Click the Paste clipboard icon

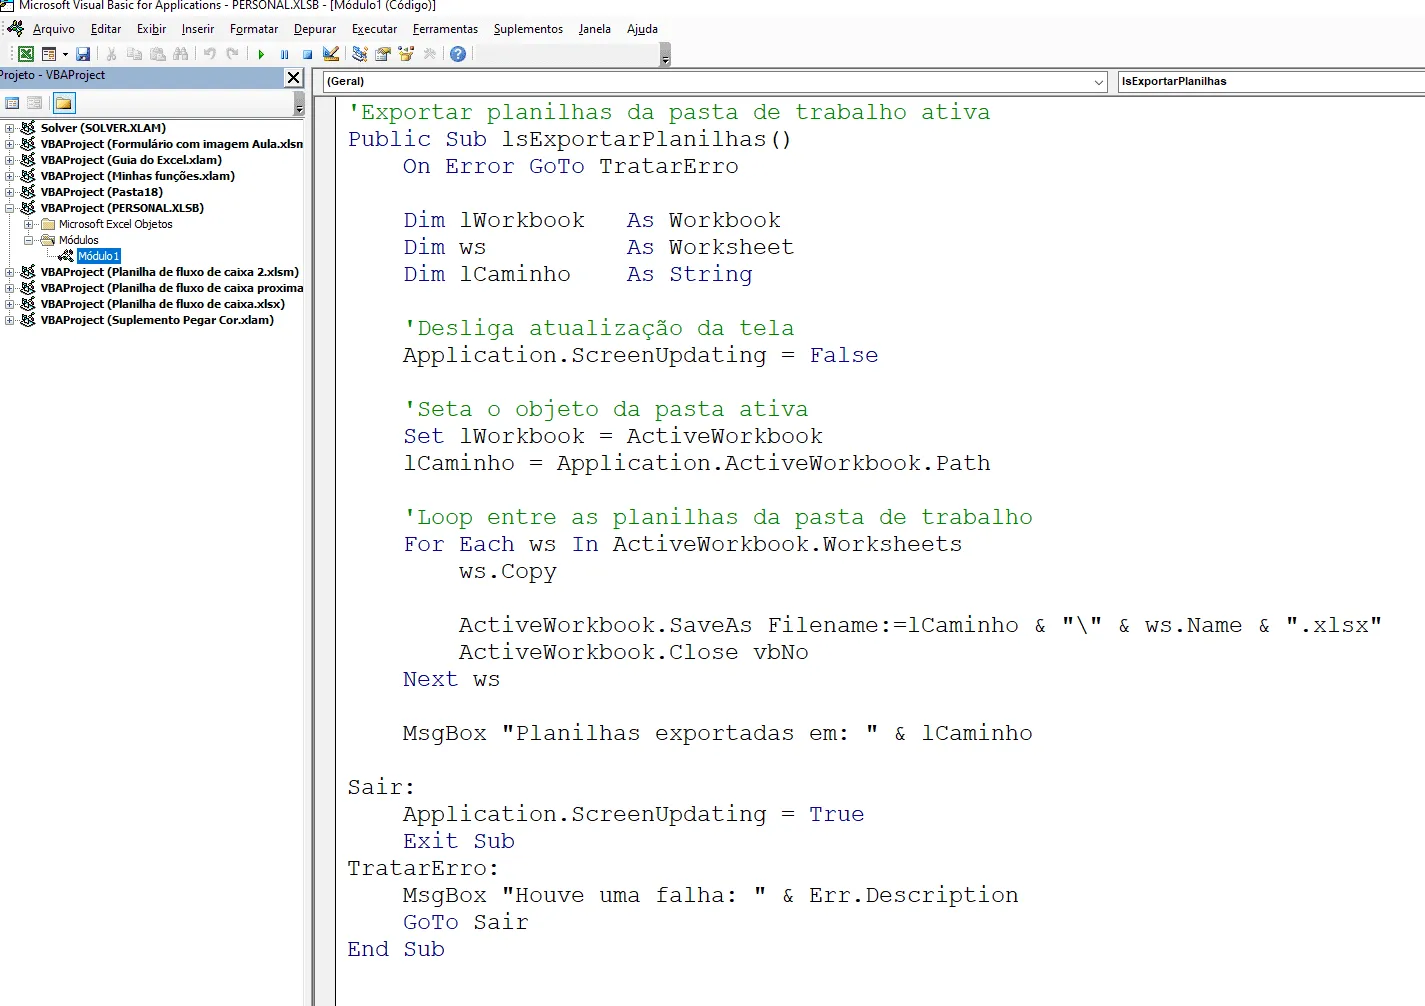157,54
